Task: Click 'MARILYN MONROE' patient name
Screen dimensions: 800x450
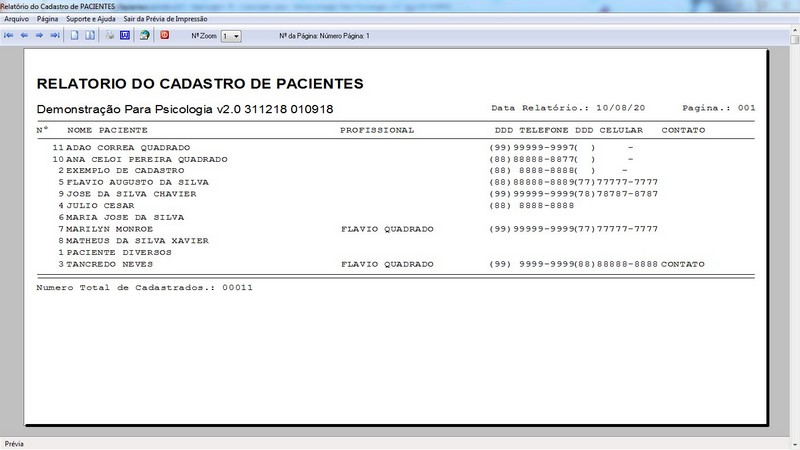Action: [x=110, y=229]
